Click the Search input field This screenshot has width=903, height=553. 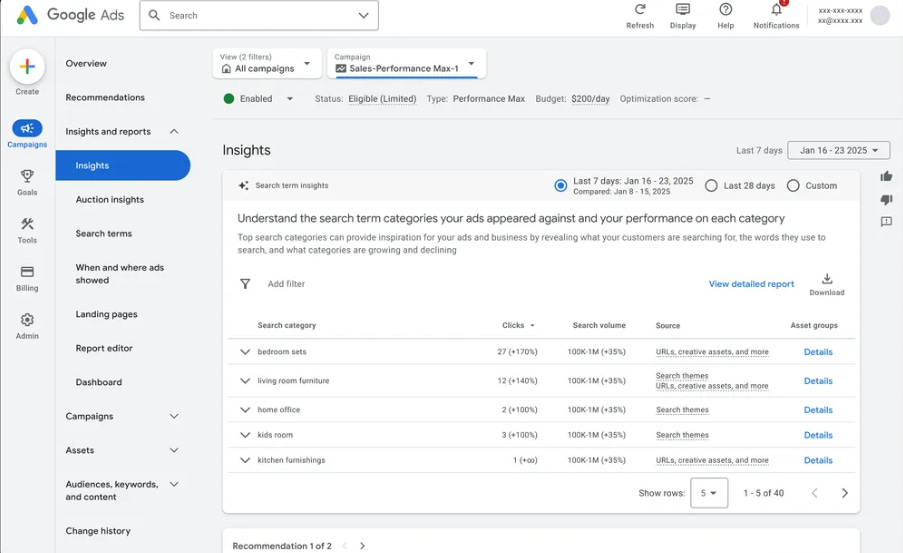[x=259, y=16]
